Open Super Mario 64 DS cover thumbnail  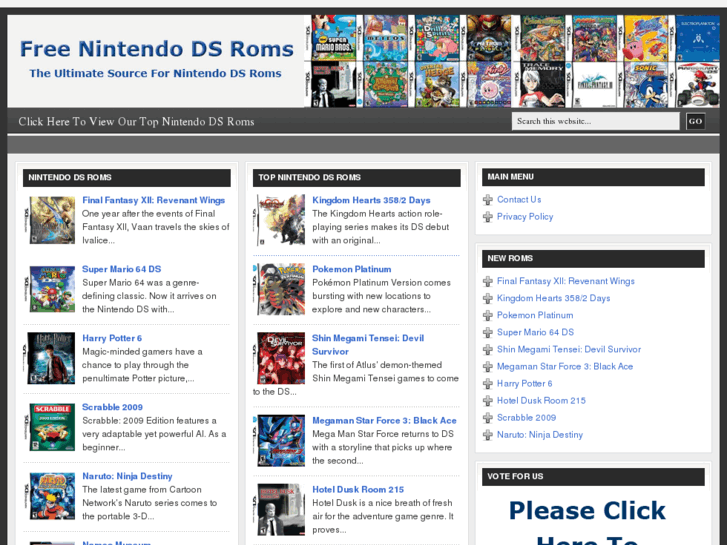(x=50, y=289)
